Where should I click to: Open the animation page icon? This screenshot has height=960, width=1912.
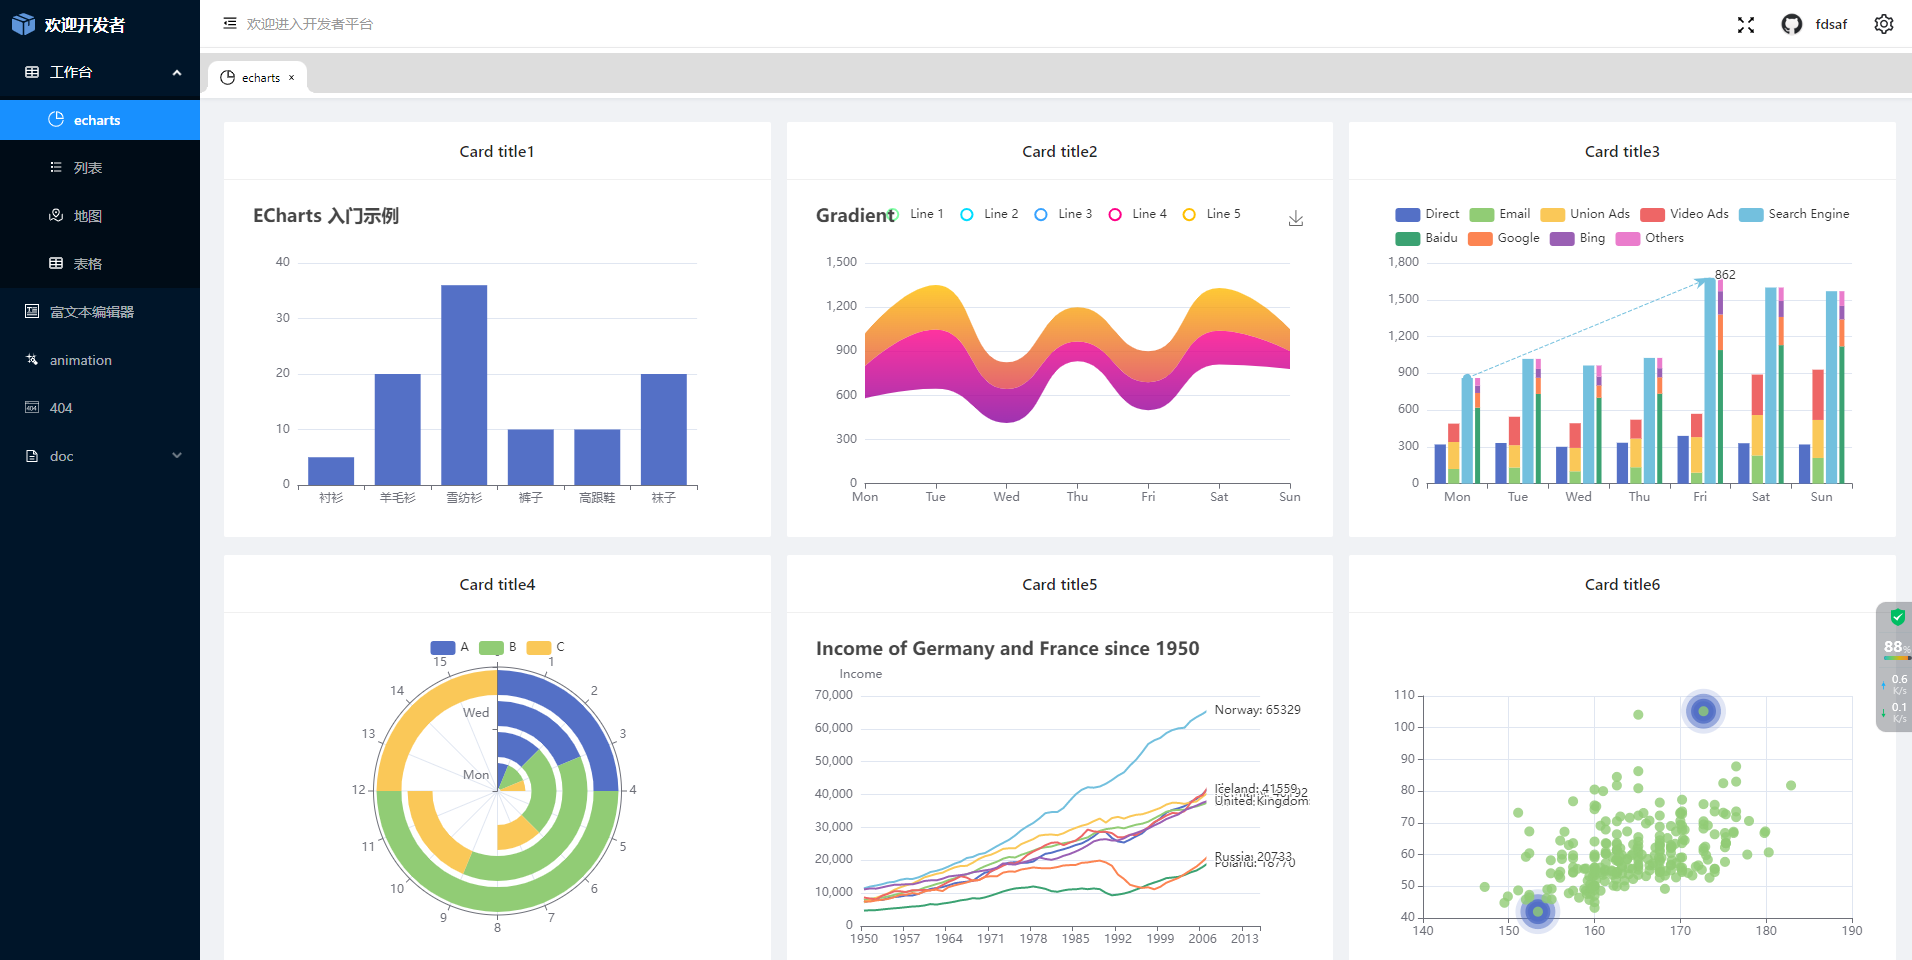32,359
